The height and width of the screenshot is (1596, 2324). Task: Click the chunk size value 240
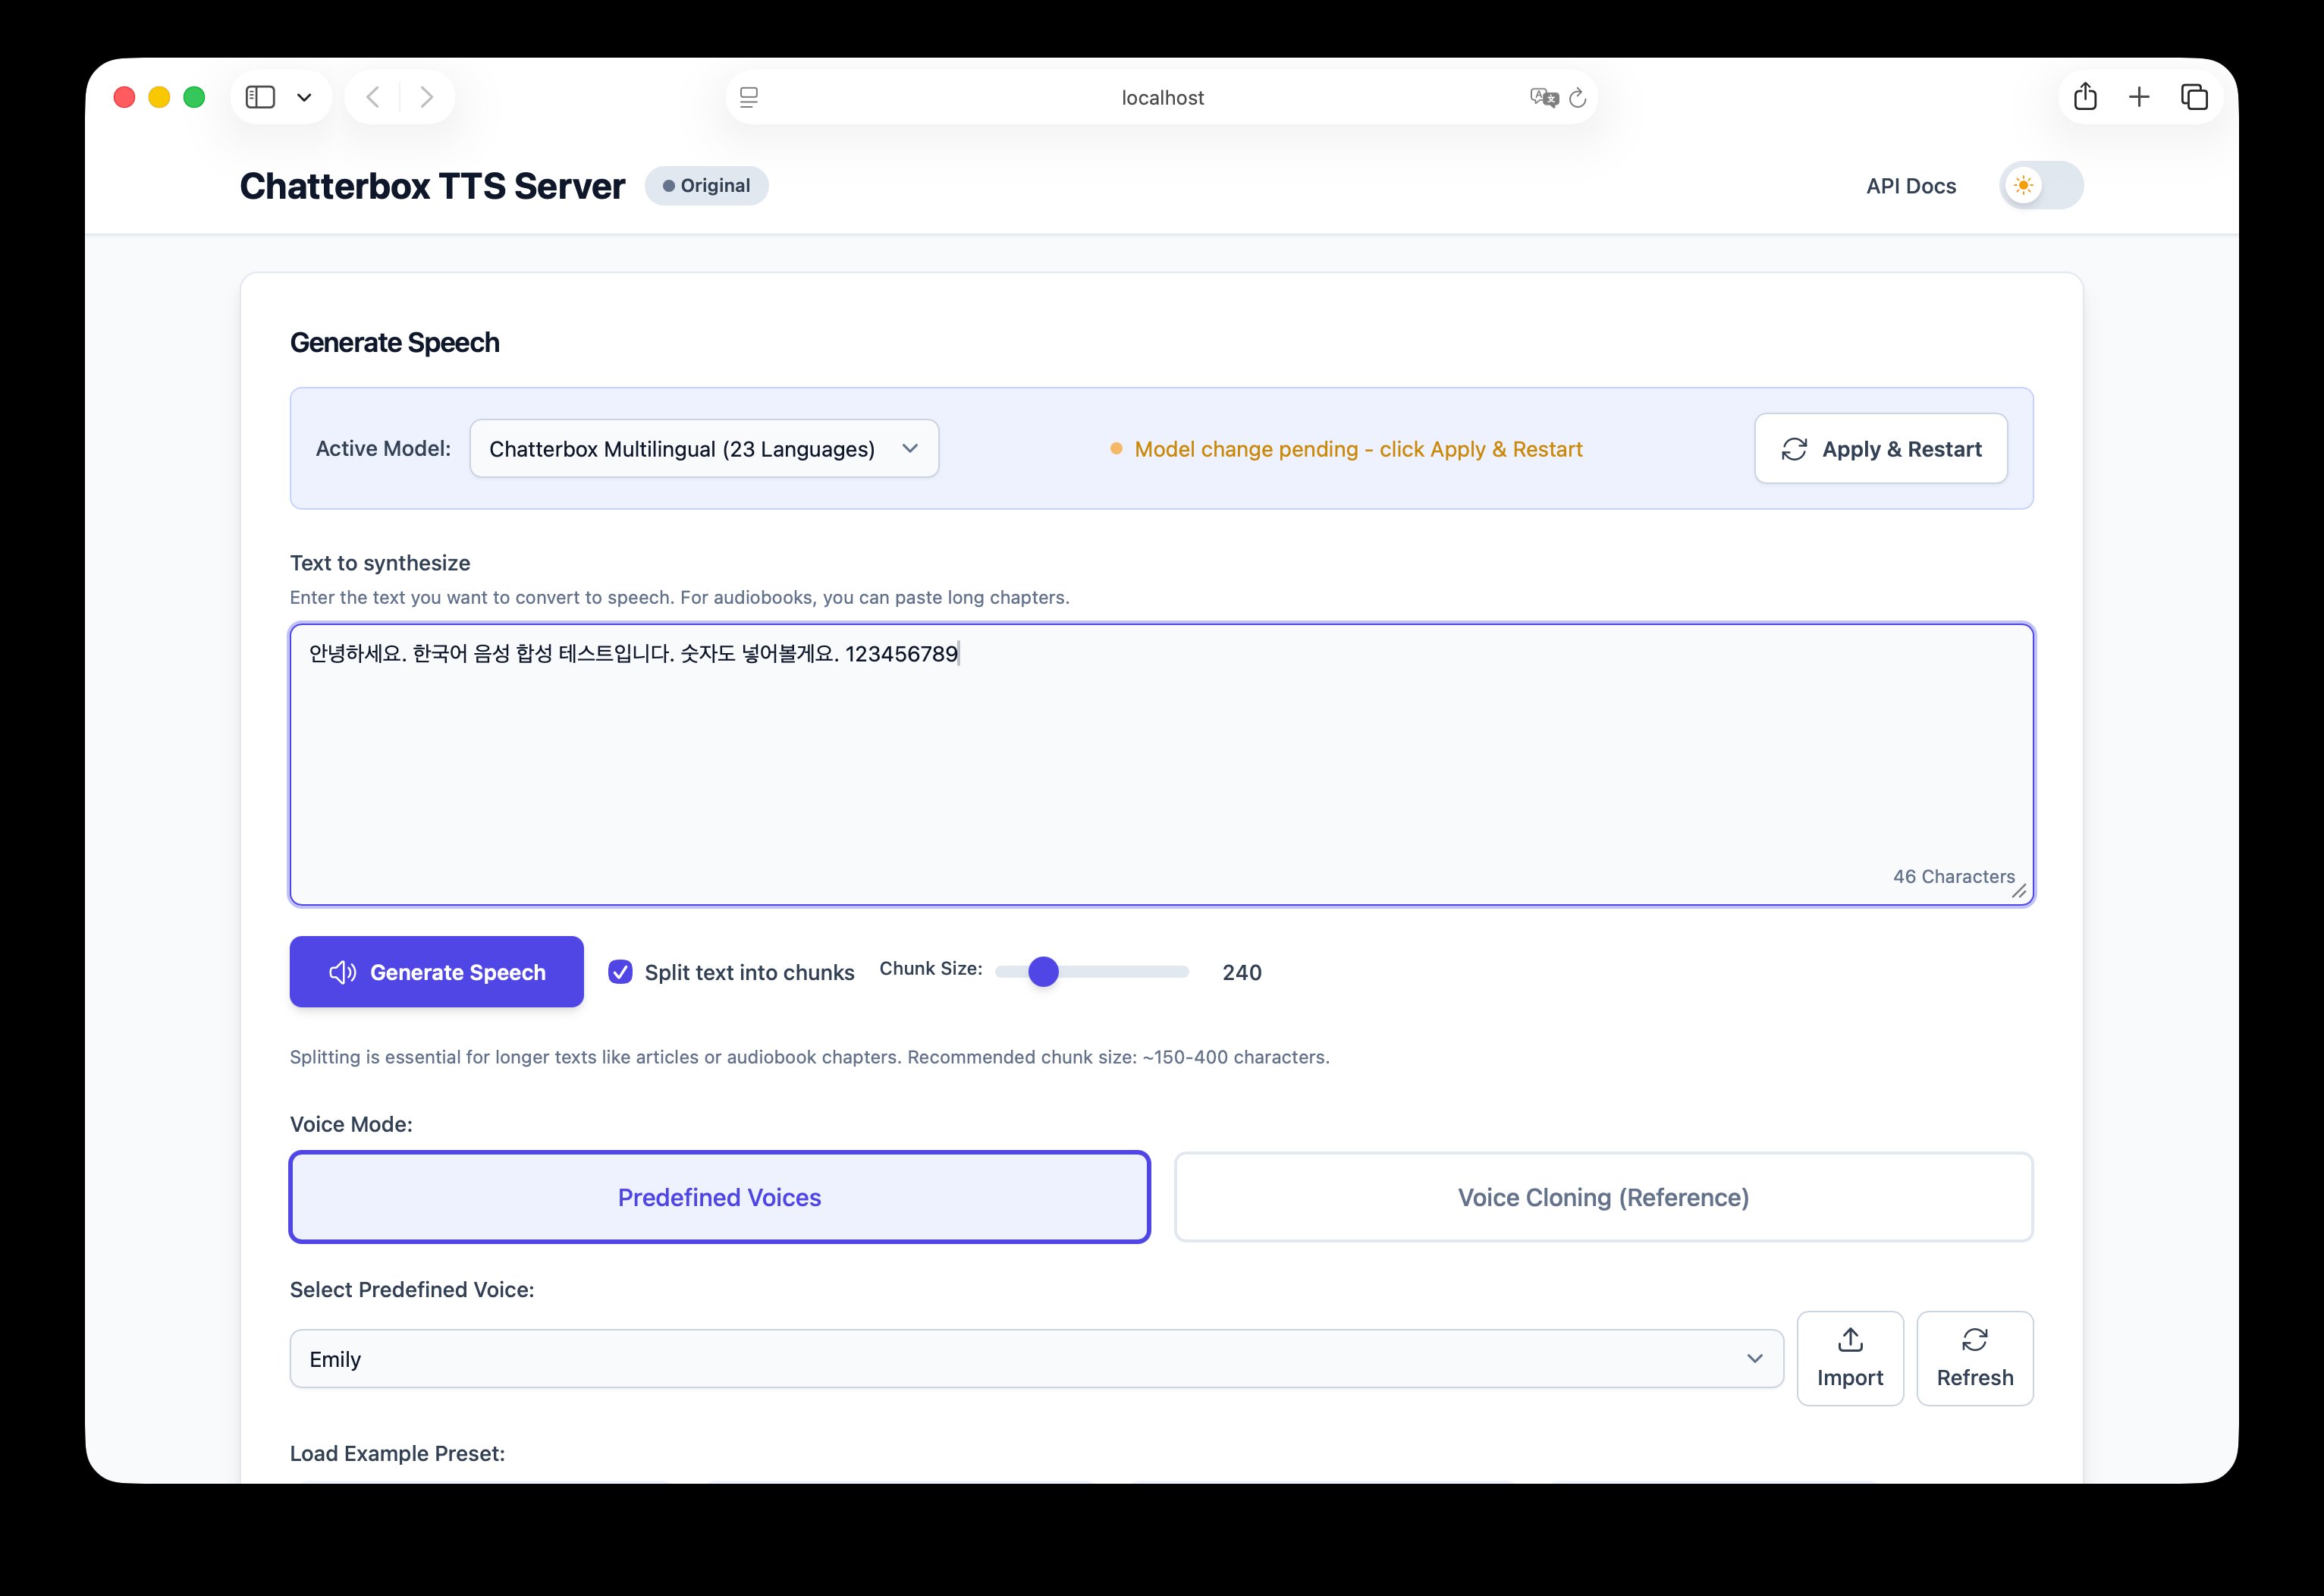point(1242,972)
